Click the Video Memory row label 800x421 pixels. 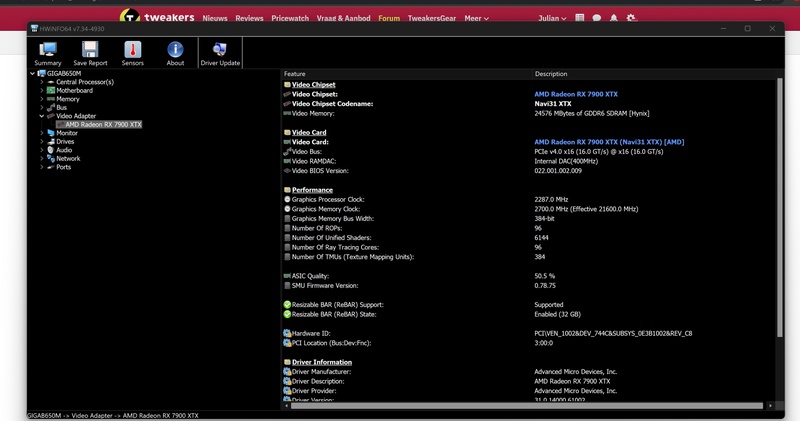pyautogui.click(x=313, y=113)
